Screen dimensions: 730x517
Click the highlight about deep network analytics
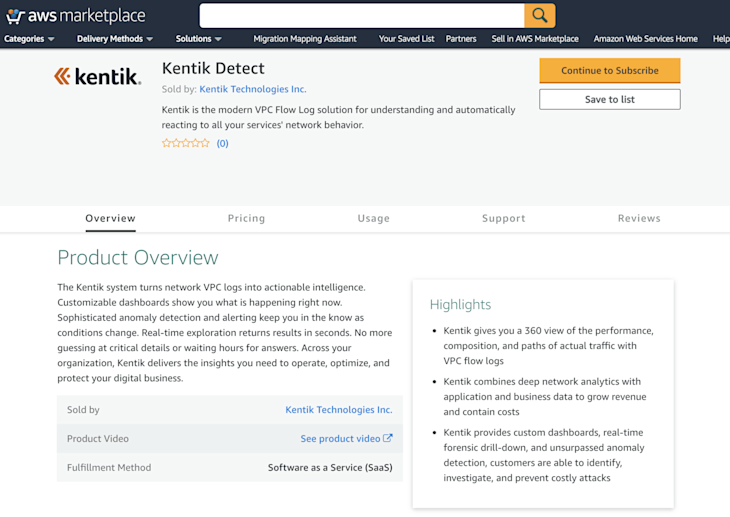[x=545, y=396]
